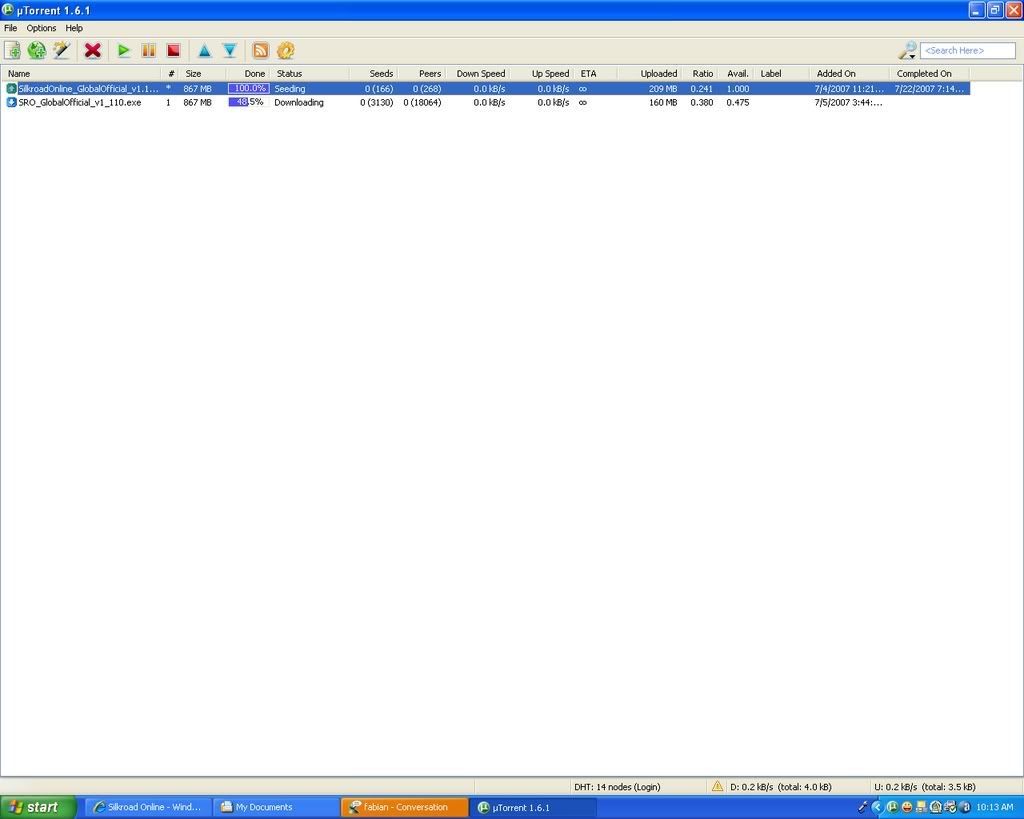Click the yellow warning triangle in status bar

717,786
